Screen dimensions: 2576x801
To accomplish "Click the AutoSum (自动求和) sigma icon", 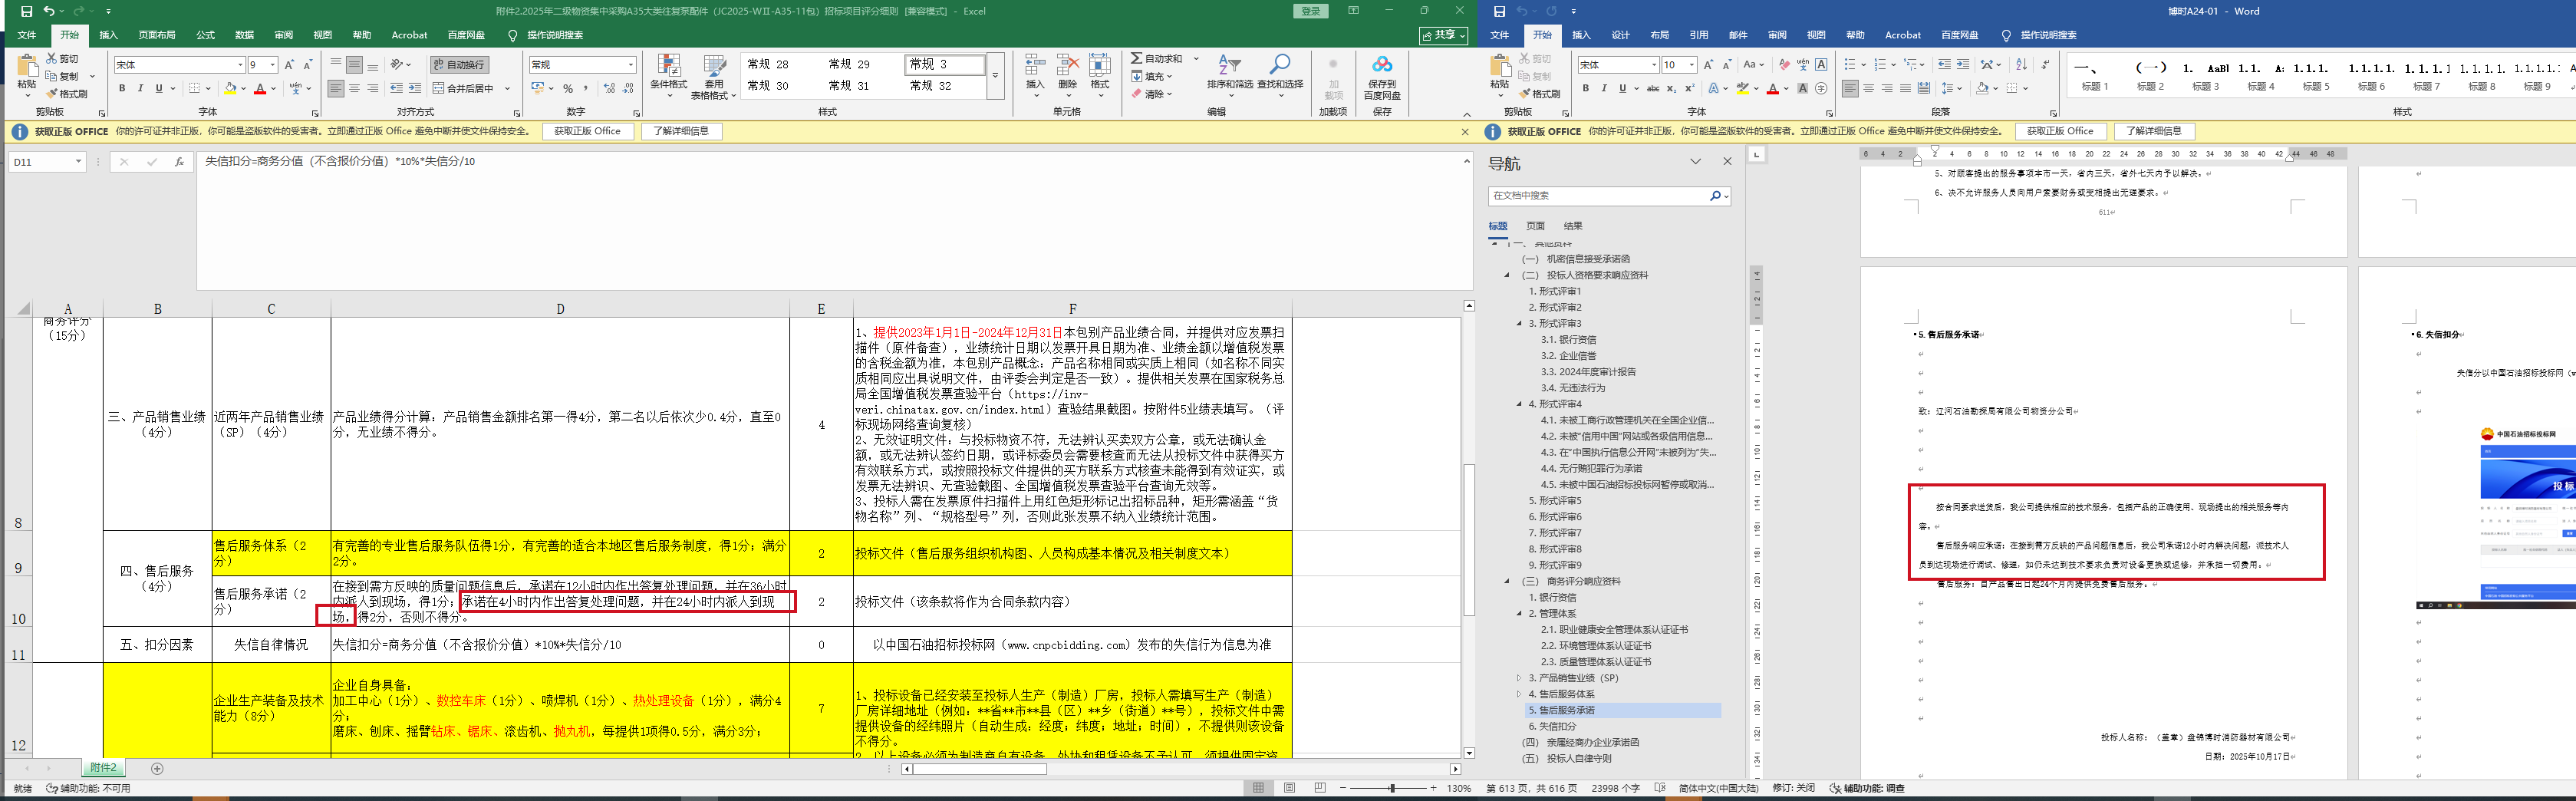I will point(1137,59).
